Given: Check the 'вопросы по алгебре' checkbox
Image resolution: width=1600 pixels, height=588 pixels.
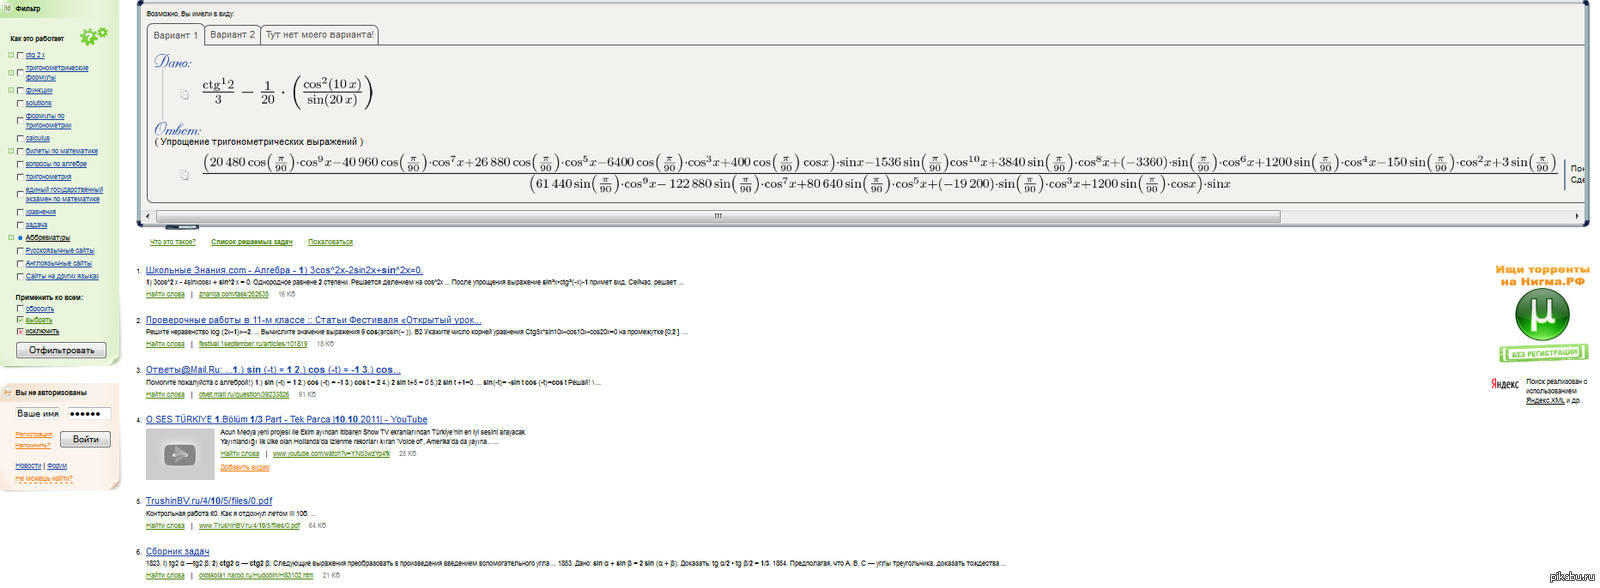Looking at the screenshot, I should click(x=20, y=164).
